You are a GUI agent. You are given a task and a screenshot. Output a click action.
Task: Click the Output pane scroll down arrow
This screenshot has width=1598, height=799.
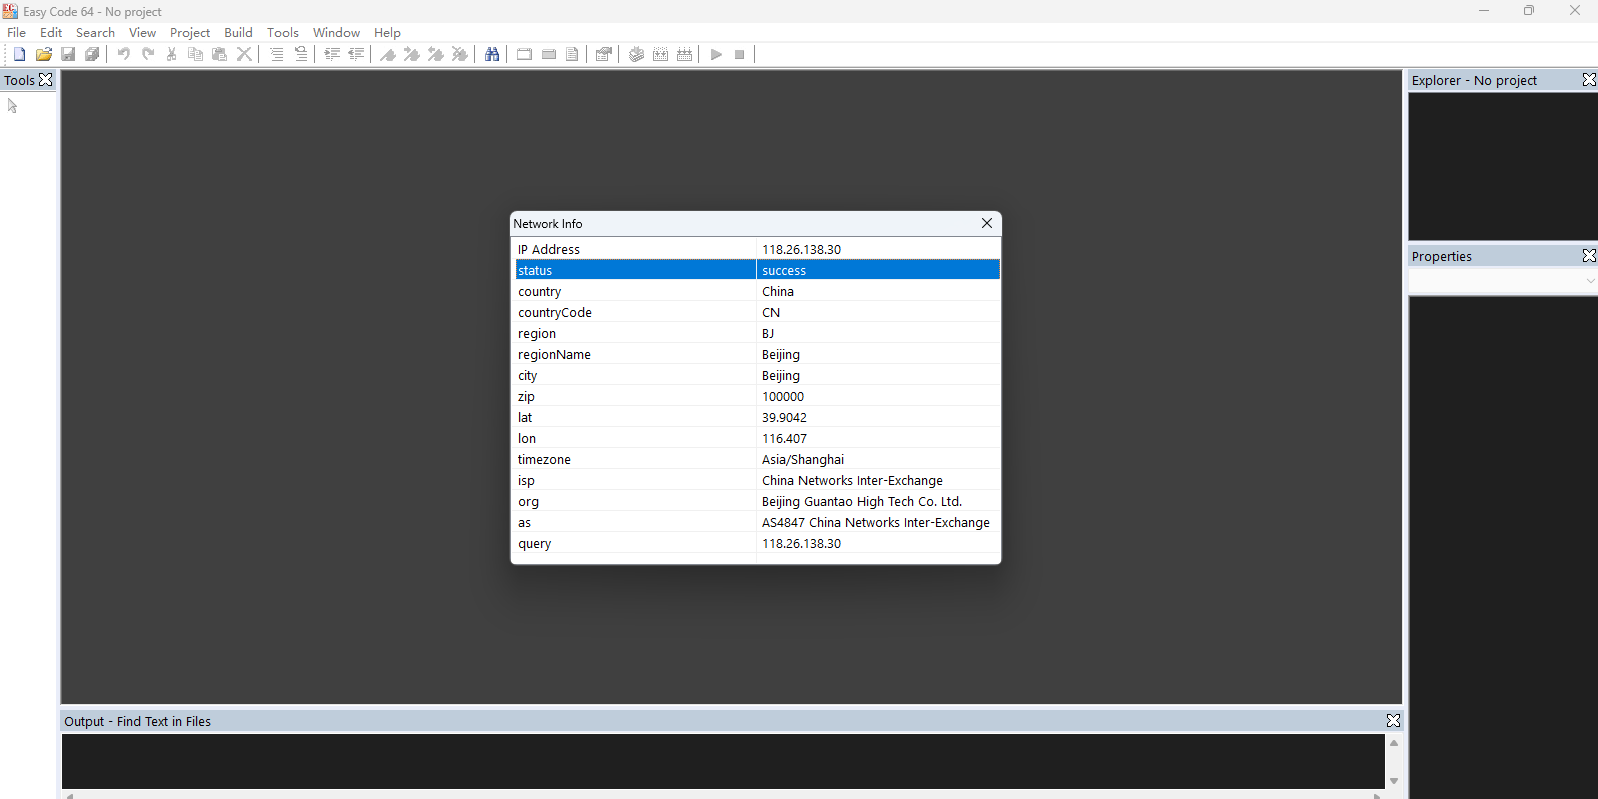(x=1393, y=781)
